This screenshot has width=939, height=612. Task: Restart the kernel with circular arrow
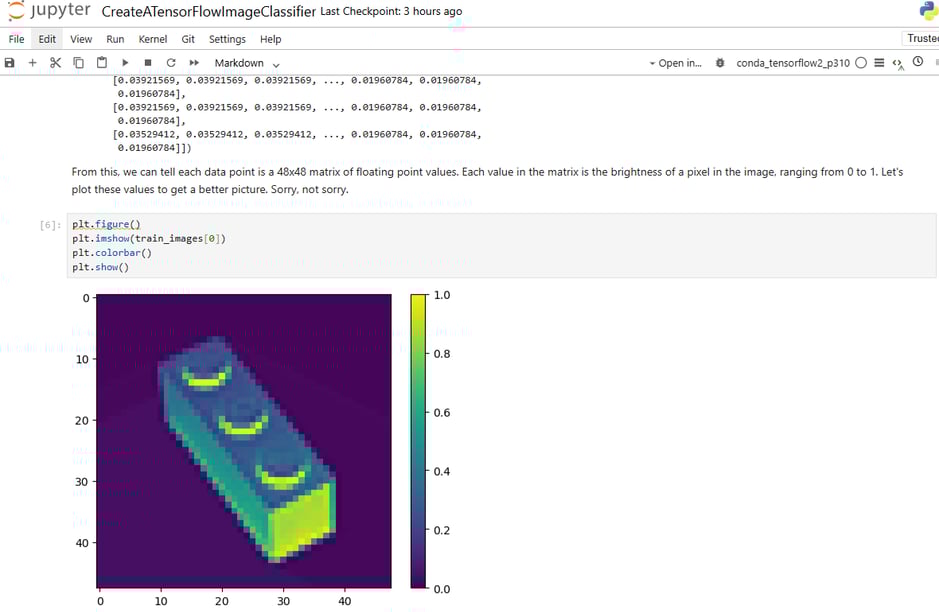click(x=171, y=63)
